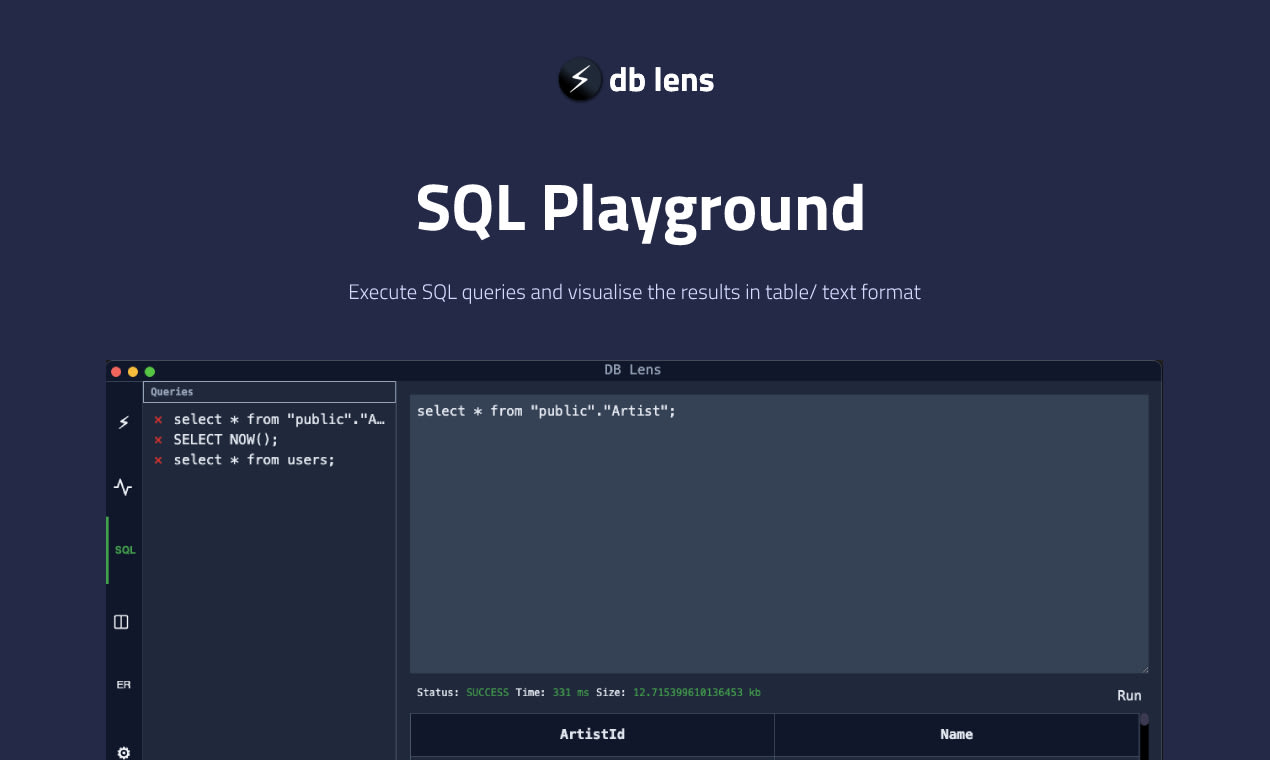Minimize DB Lens window yellow button
The width and height of the screenshot is (1270, 760).
click(x=133, y=371)
